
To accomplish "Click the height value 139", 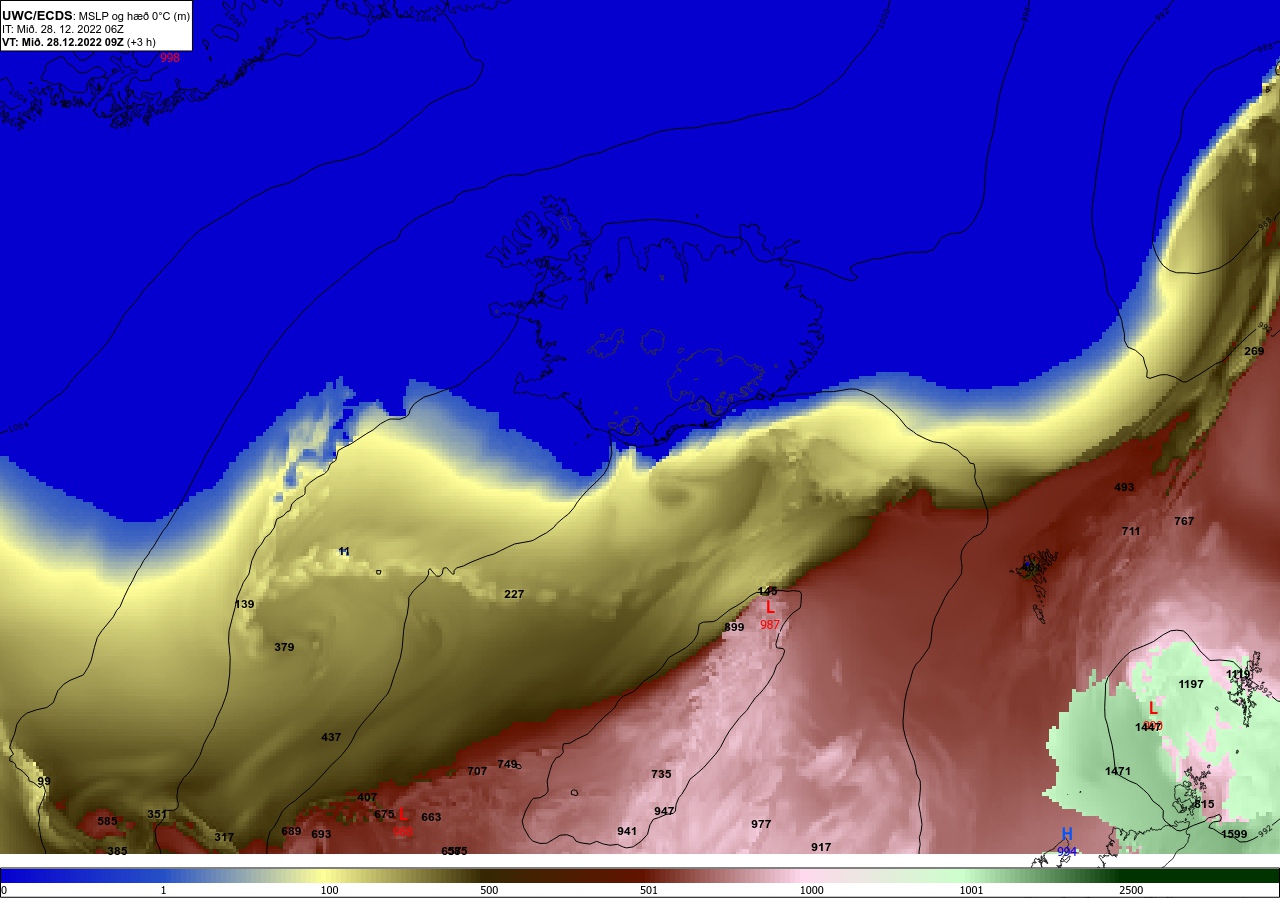I will [x=244, y=604].
